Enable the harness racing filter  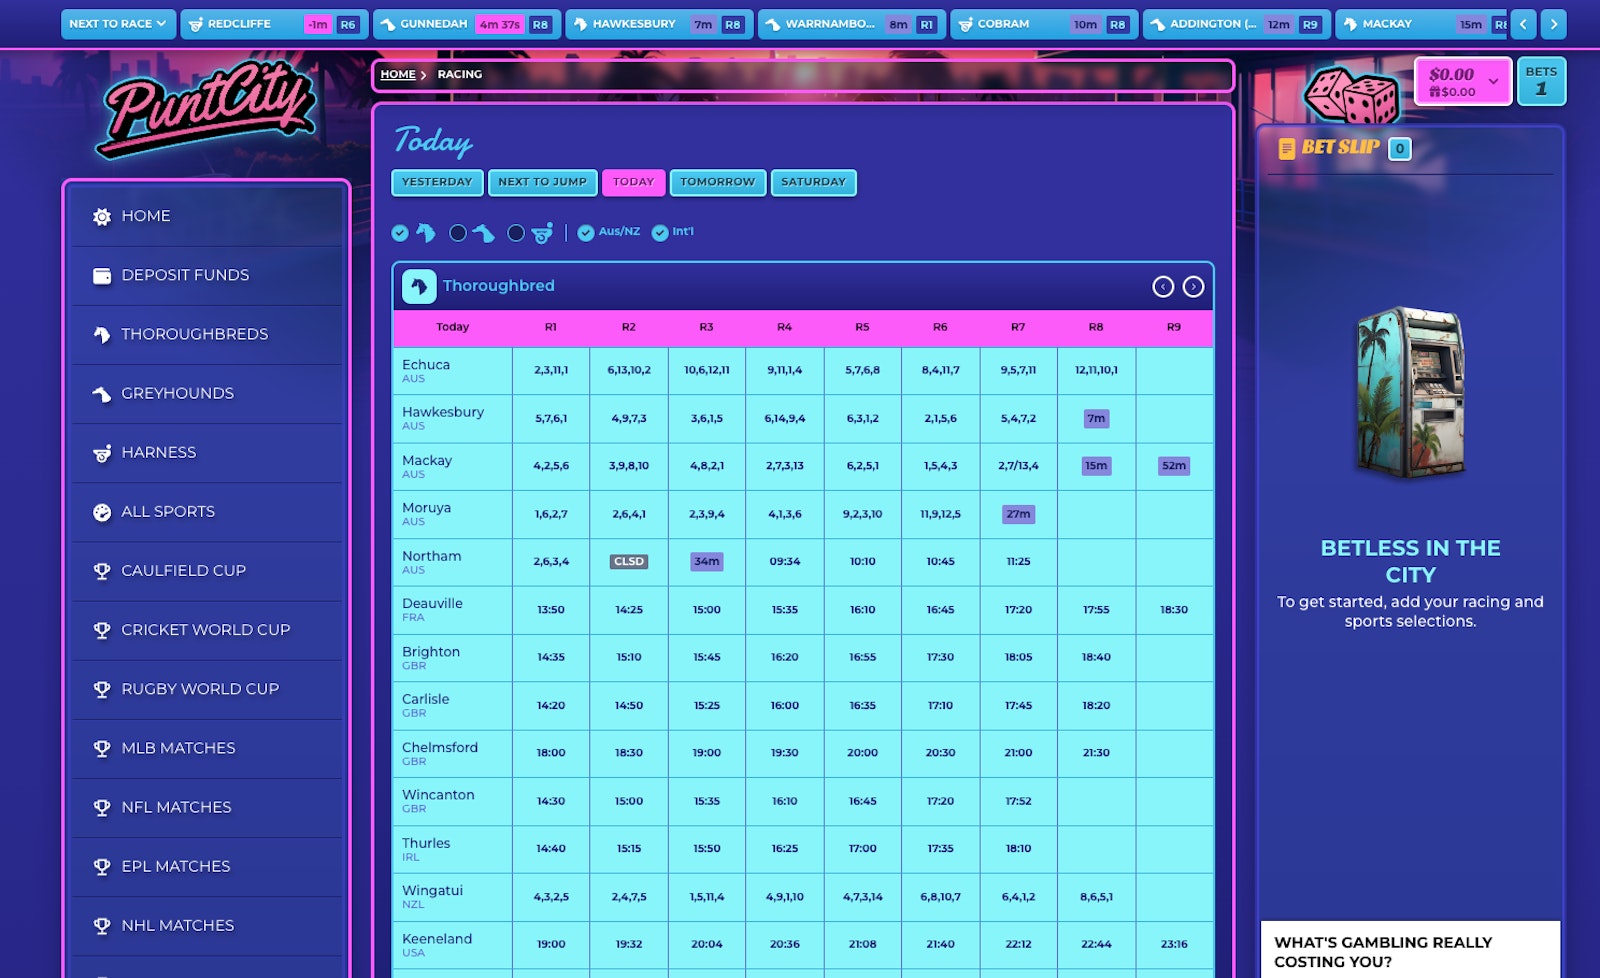[x=516, y=233]
